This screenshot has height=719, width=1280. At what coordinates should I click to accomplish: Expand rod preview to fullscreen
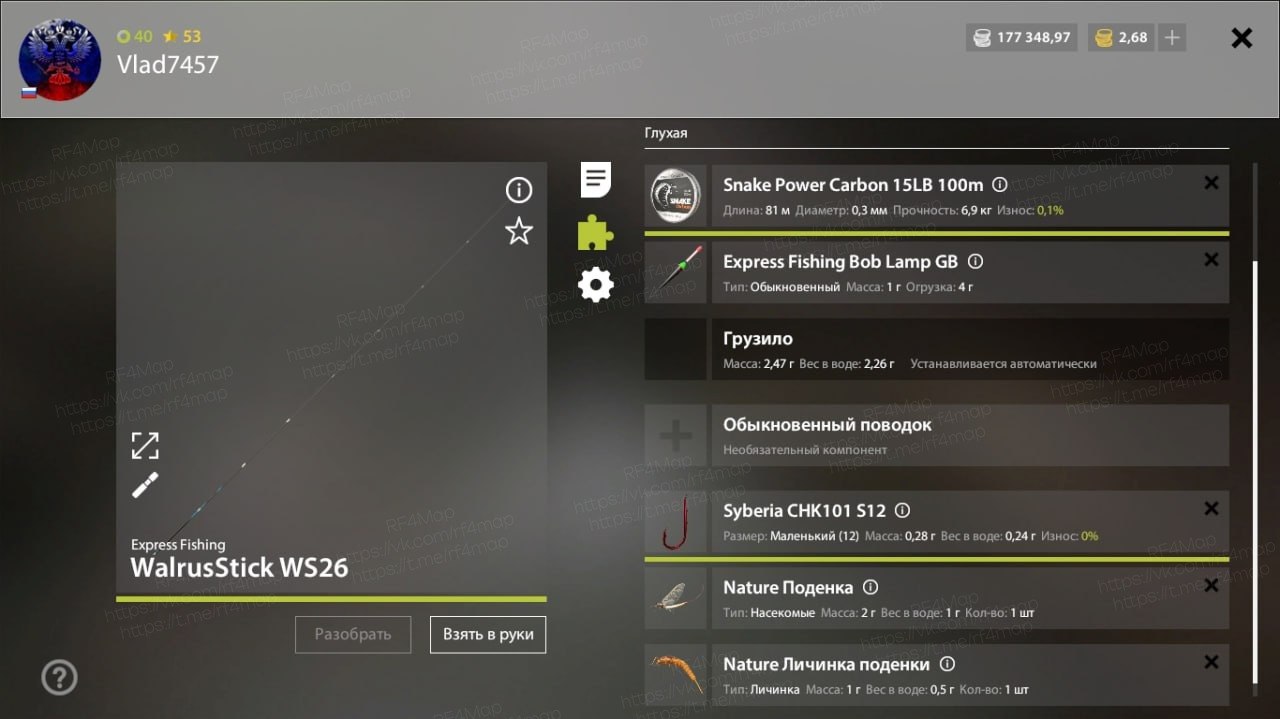point(145,445)
